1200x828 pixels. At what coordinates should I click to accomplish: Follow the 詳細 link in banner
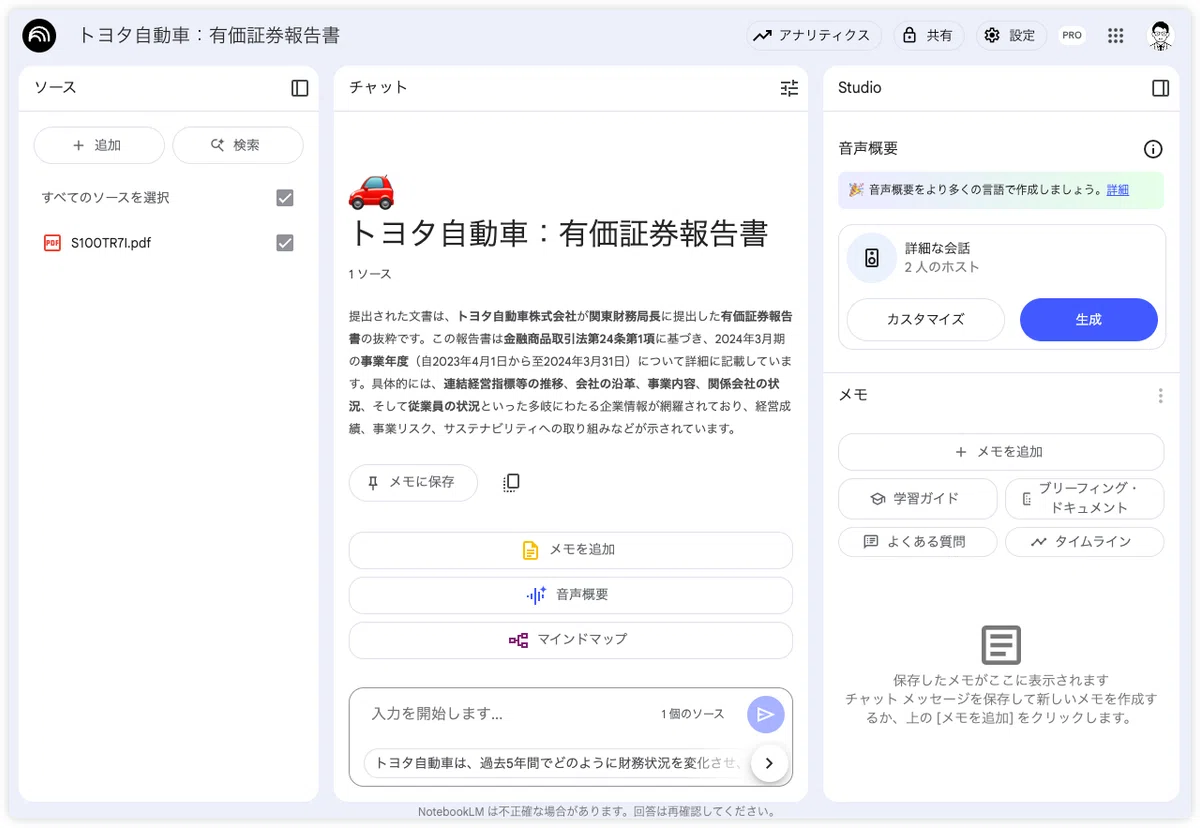1117,190
